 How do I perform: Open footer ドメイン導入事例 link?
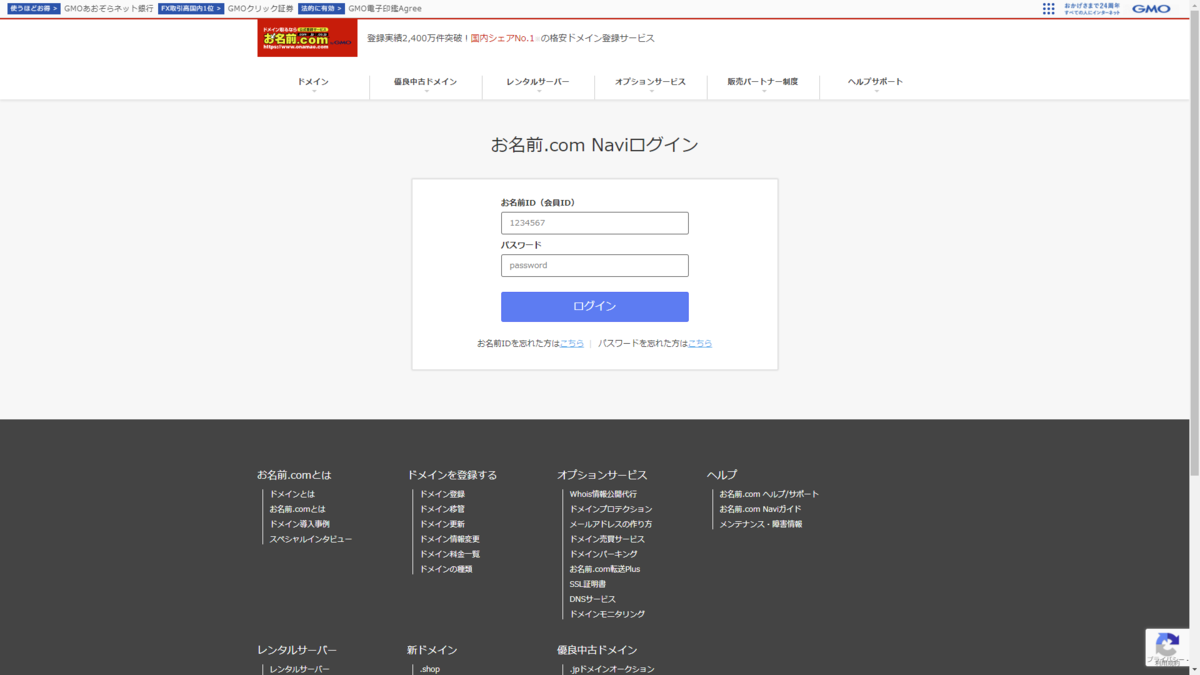coord(299,524)
